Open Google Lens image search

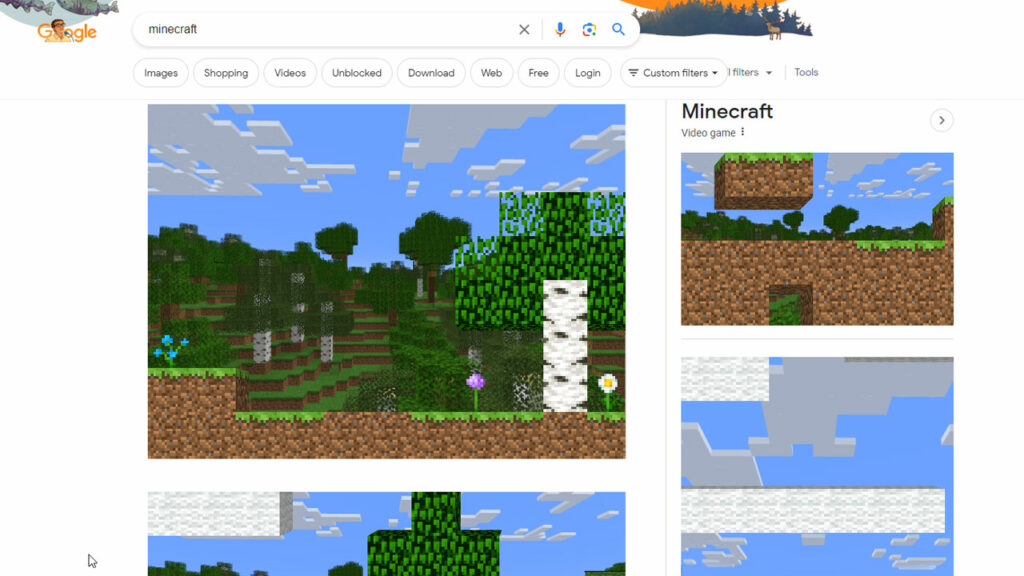(589, 30)
